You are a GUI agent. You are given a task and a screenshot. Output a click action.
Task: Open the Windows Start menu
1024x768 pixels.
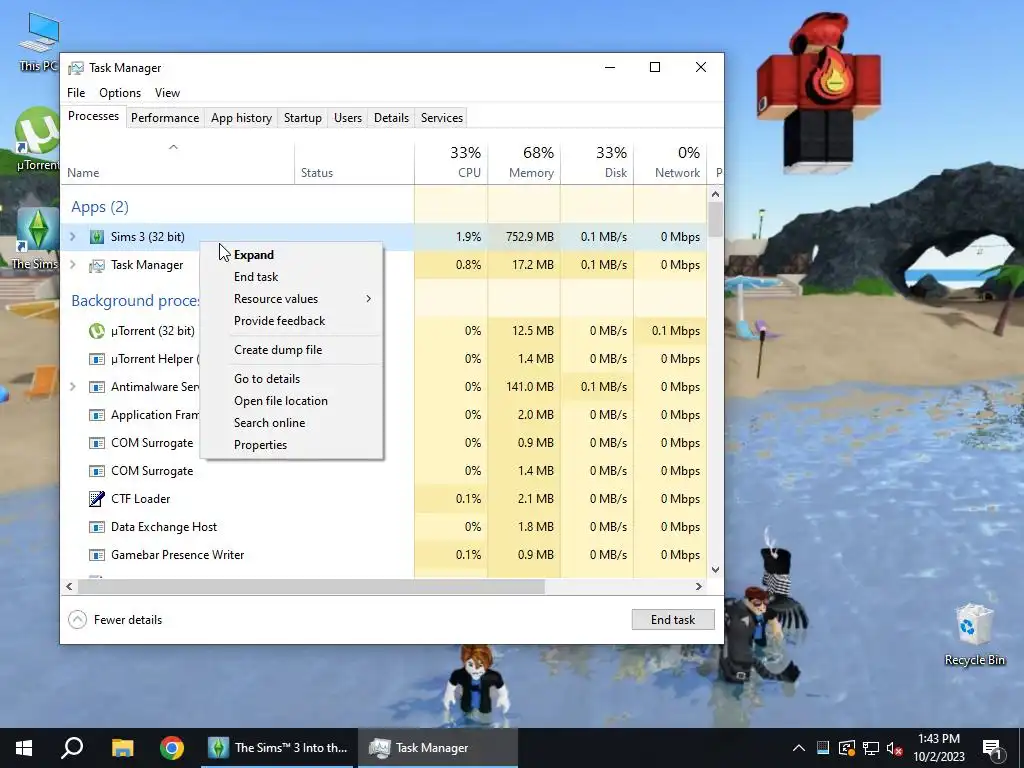pyautogui.click(x=24, y=748)
